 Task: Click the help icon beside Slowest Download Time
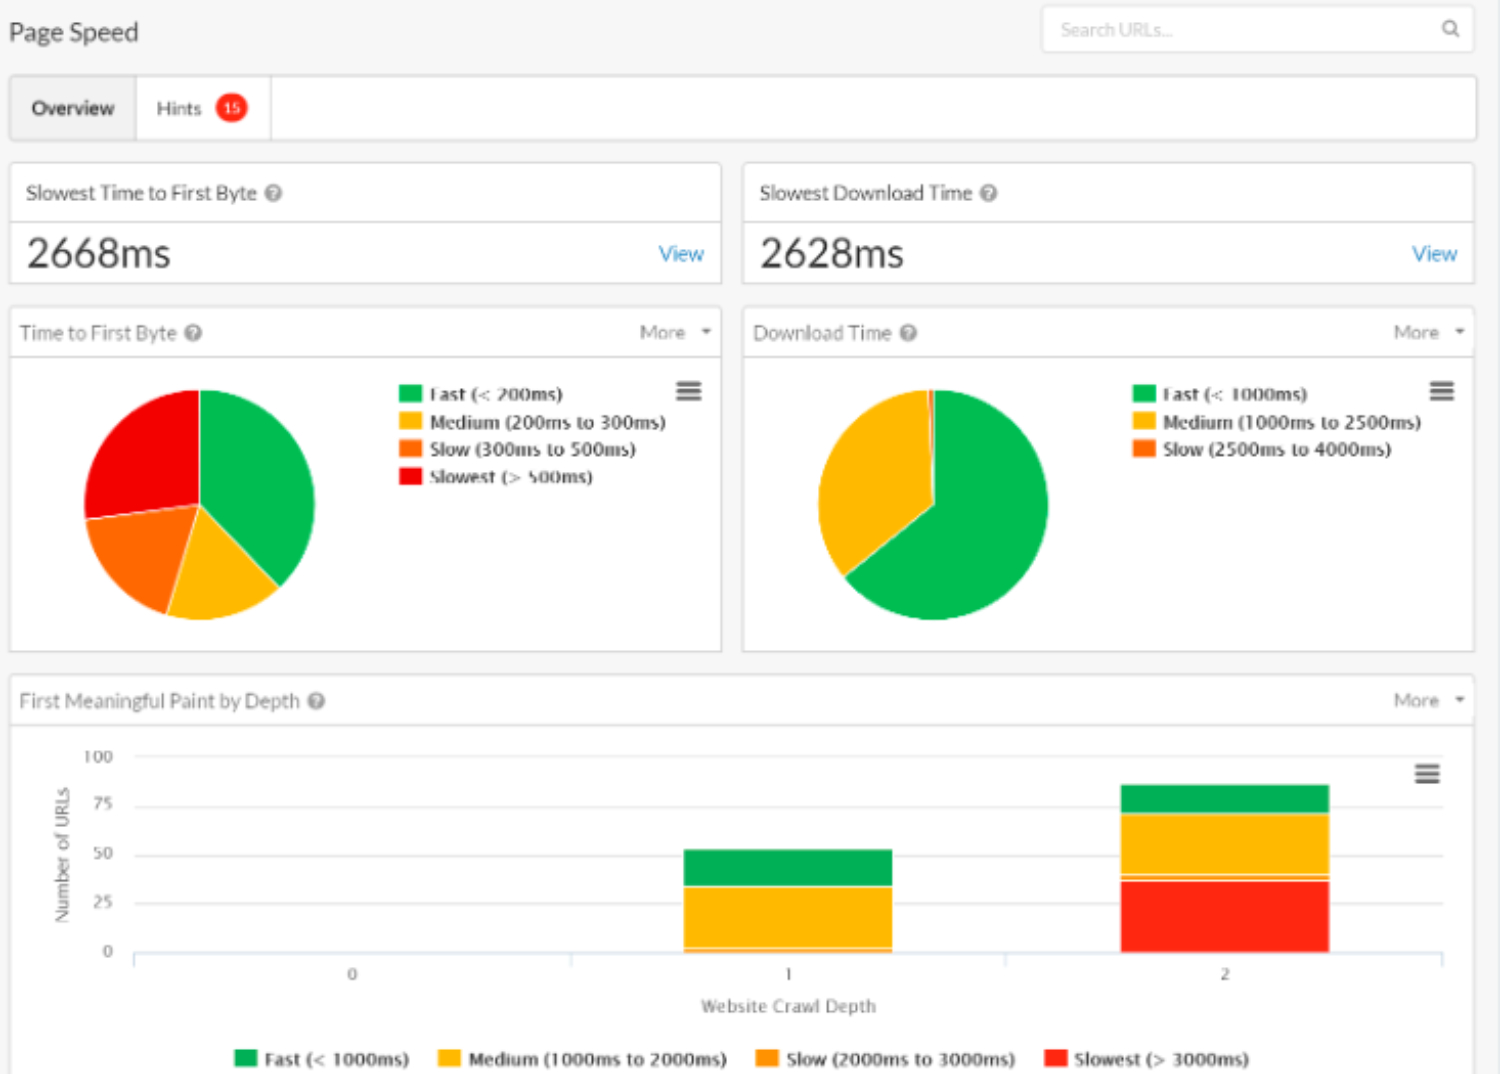(989, 193)
